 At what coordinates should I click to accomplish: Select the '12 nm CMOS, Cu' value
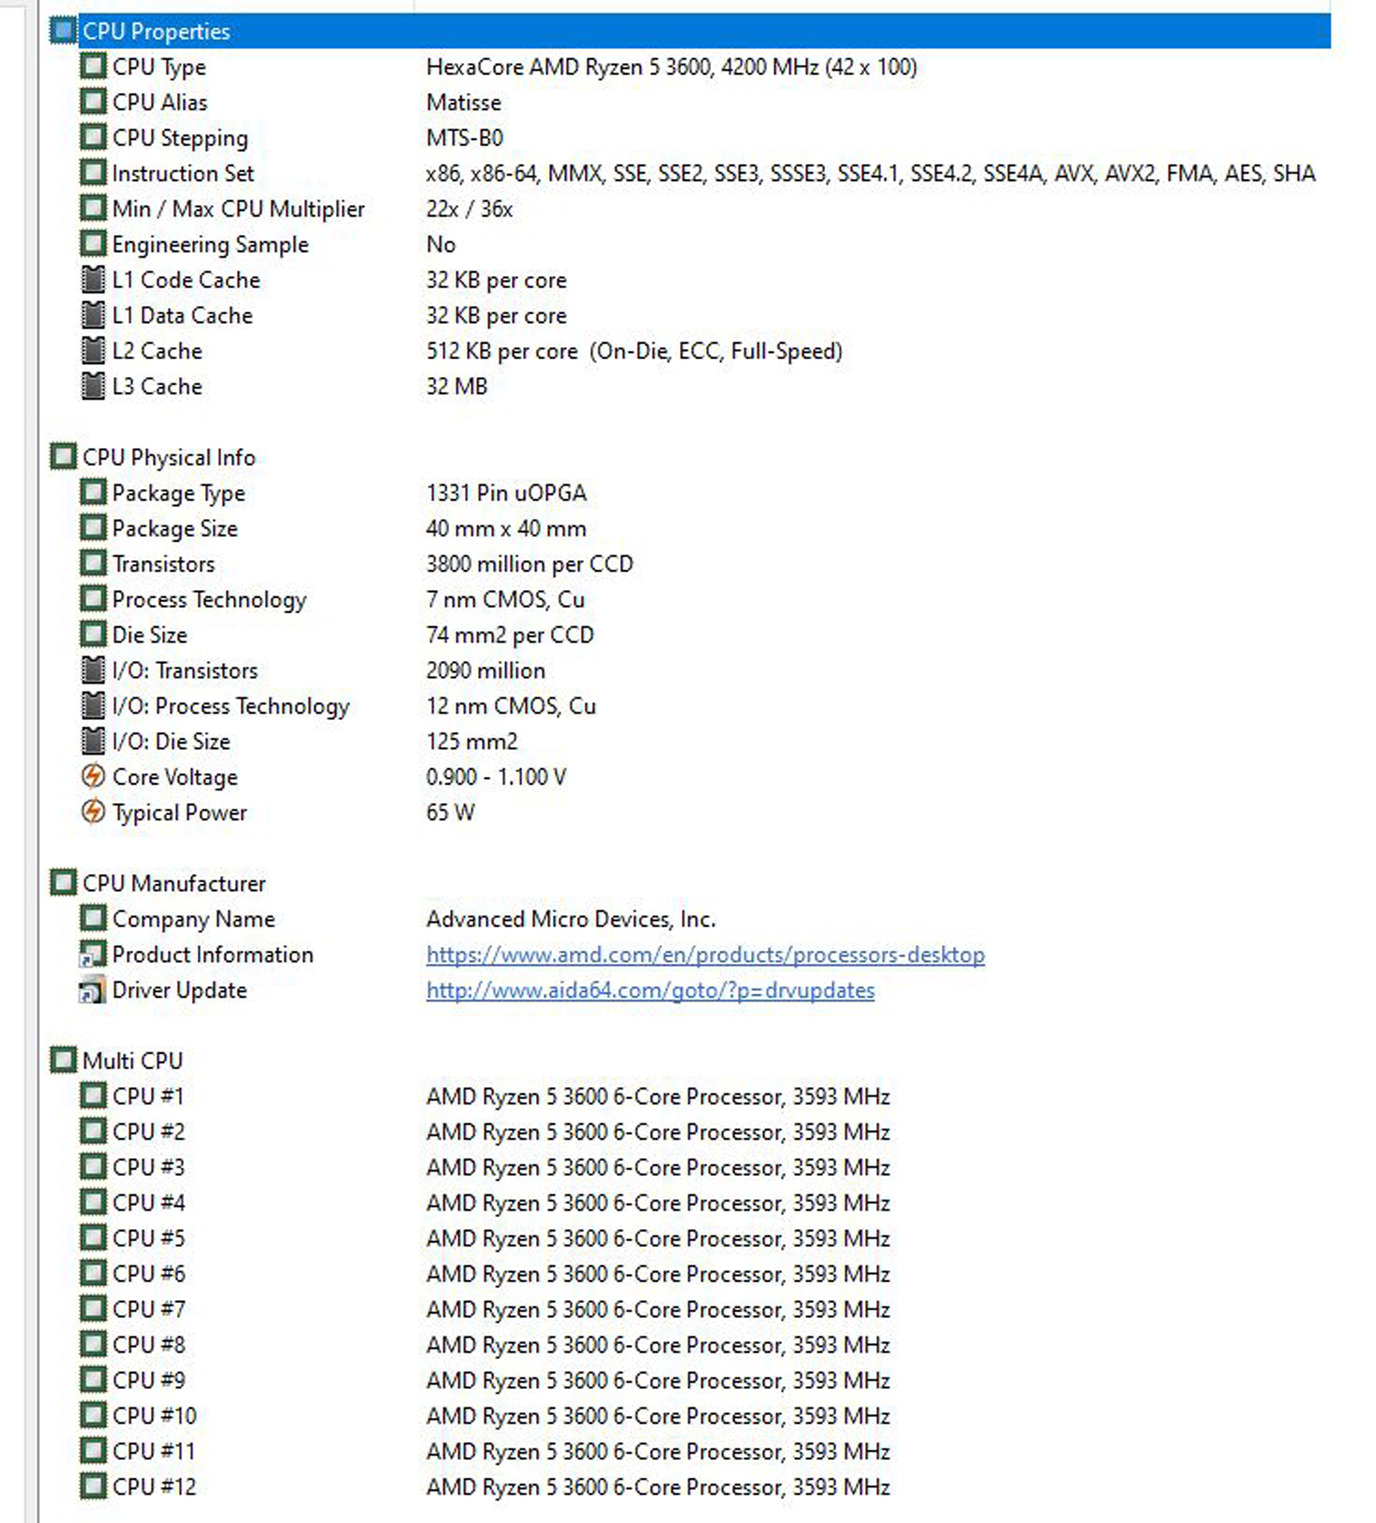(x=511, y=706)
